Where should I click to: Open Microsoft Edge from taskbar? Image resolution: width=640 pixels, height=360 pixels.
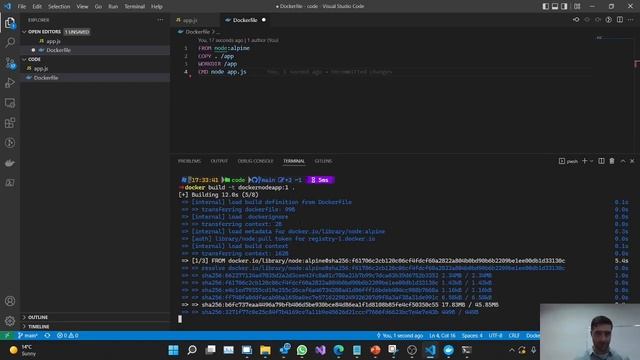click(x=339, y=350)
